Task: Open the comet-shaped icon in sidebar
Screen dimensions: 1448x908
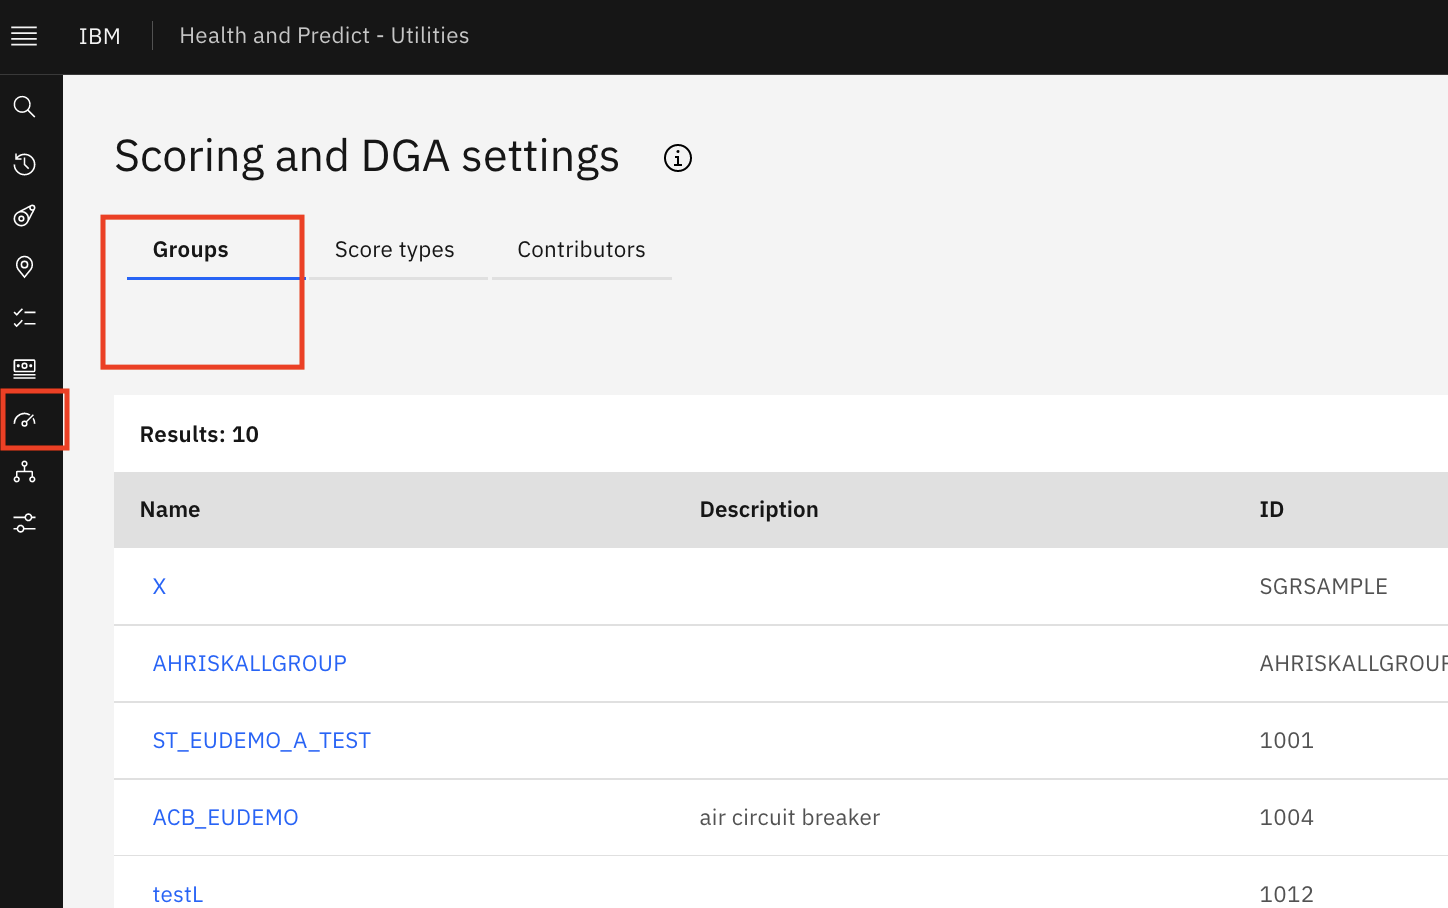Action: [25, 215]
